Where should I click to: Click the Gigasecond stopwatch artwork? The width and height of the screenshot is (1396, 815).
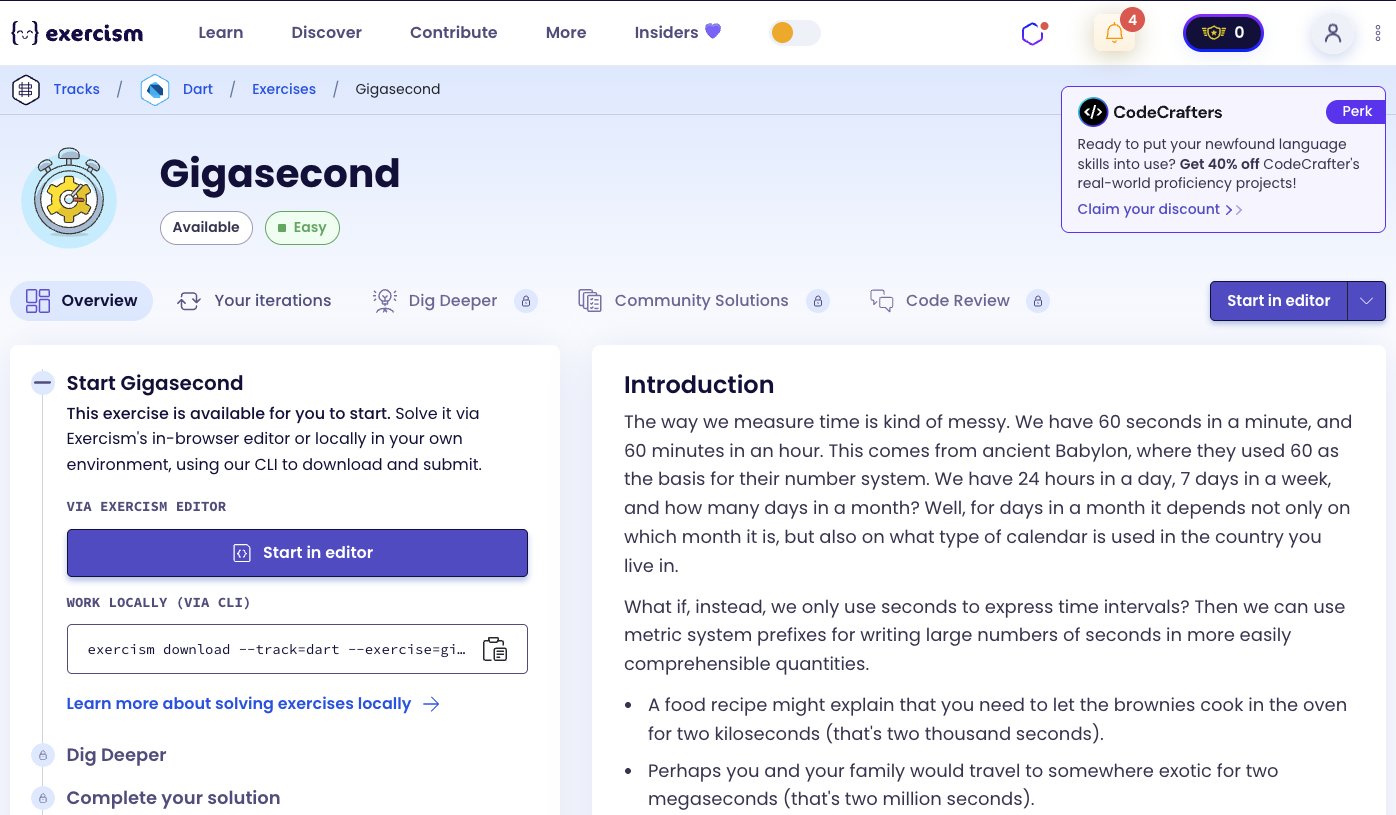[68, 196]
